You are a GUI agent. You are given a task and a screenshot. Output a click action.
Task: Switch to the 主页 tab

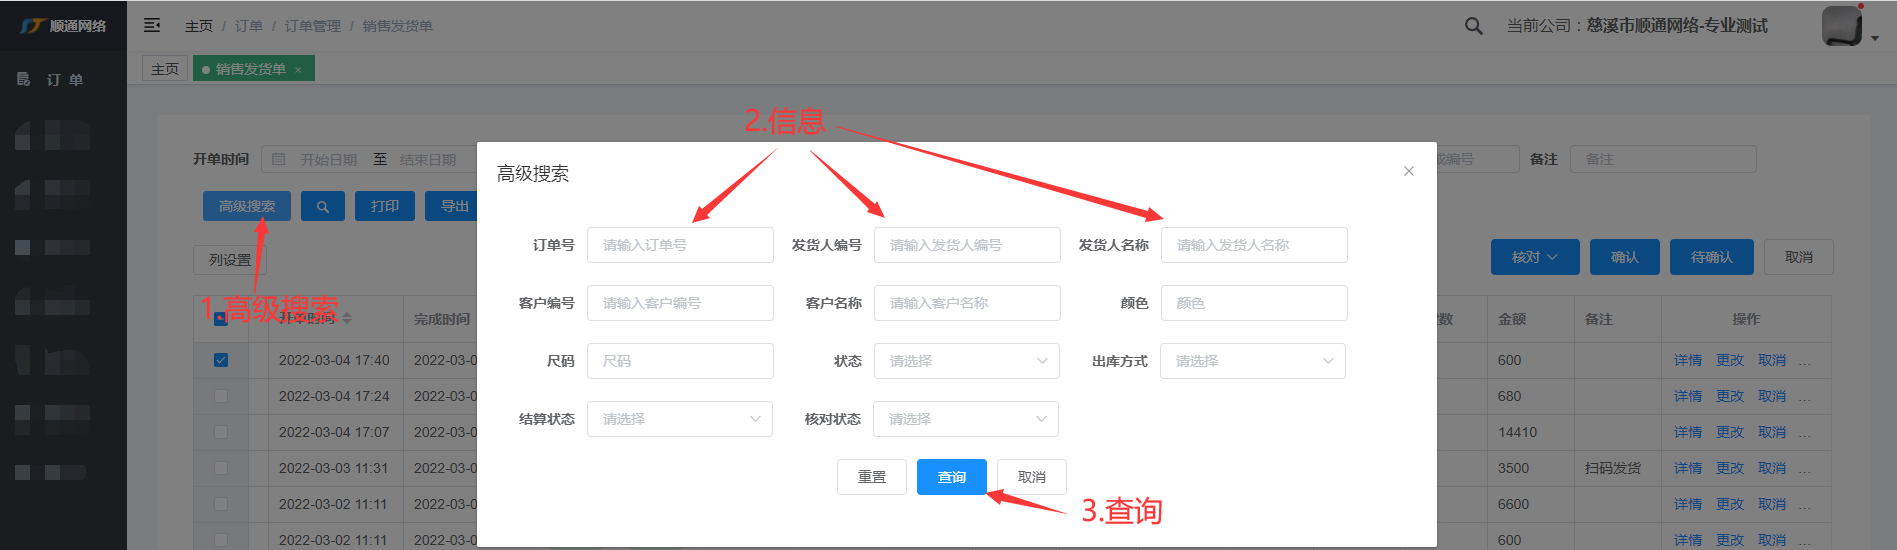click(x=165, y=69)
